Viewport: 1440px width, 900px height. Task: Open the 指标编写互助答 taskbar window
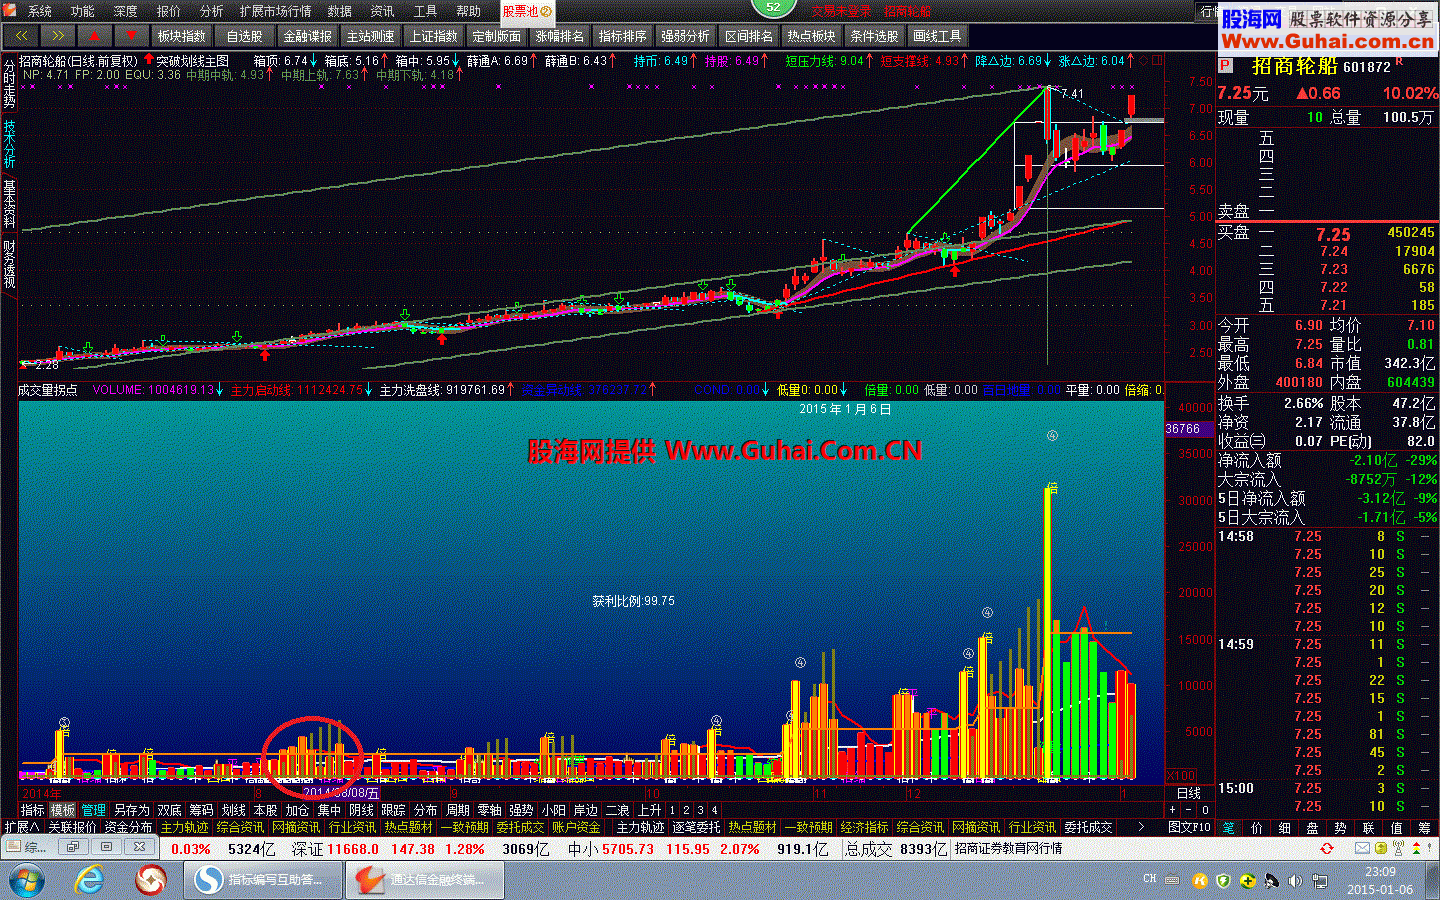[x=261, y=881]
